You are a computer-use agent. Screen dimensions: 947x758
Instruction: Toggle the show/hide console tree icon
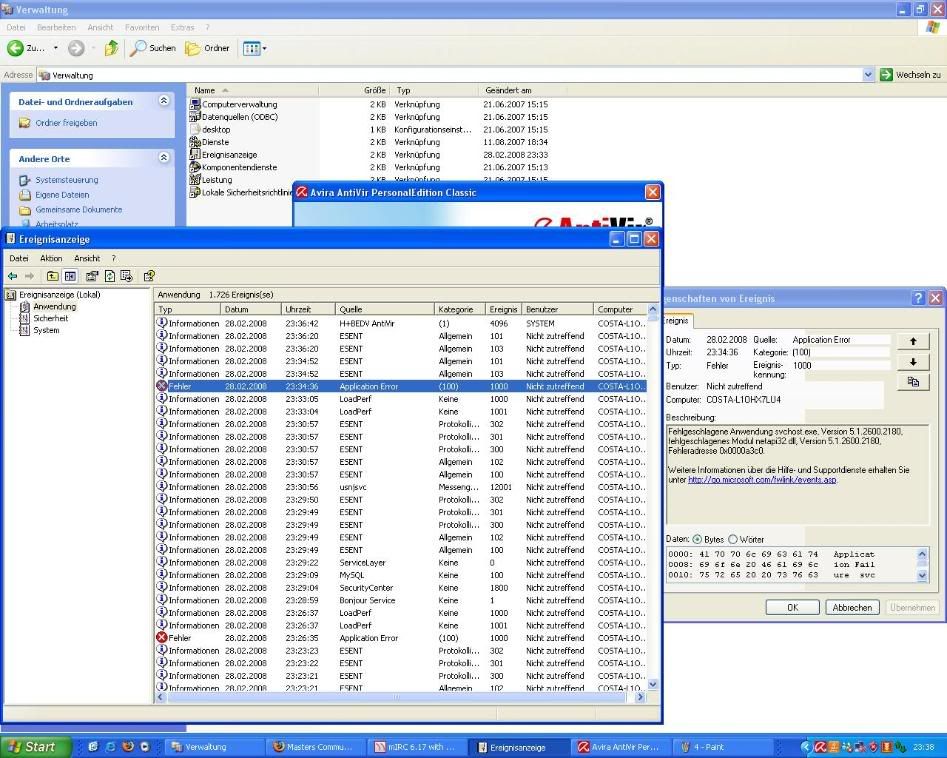[x=70, y=276]
